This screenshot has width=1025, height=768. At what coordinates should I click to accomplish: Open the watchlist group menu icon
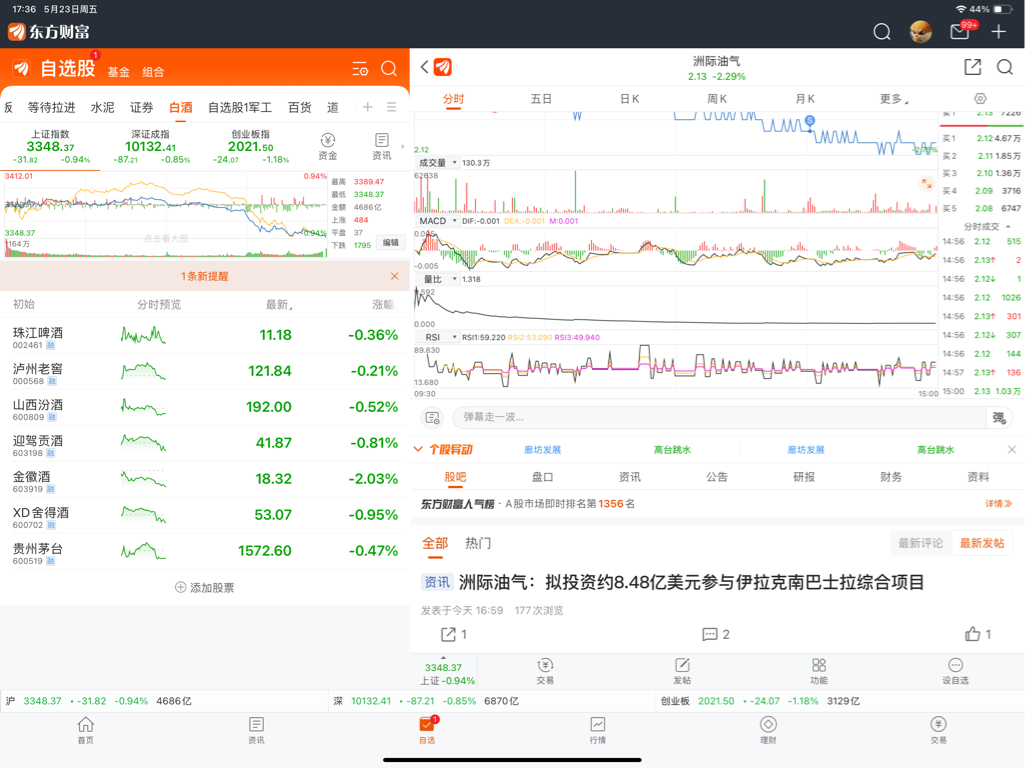point(392,107)
